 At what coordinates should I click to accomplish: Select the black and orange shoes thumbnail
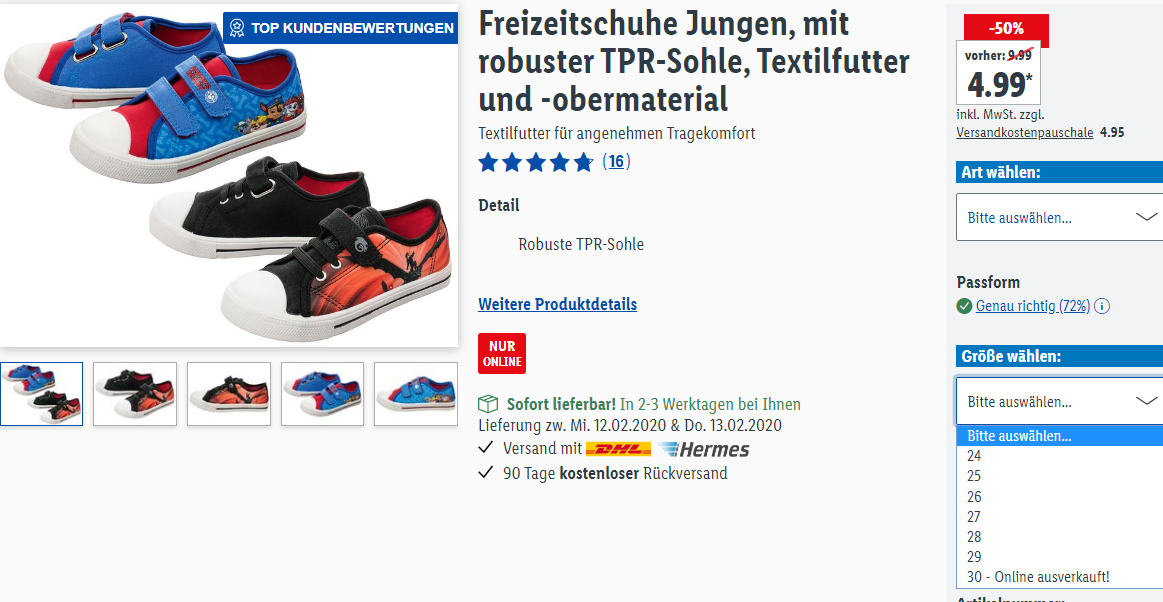click(135, 394)
